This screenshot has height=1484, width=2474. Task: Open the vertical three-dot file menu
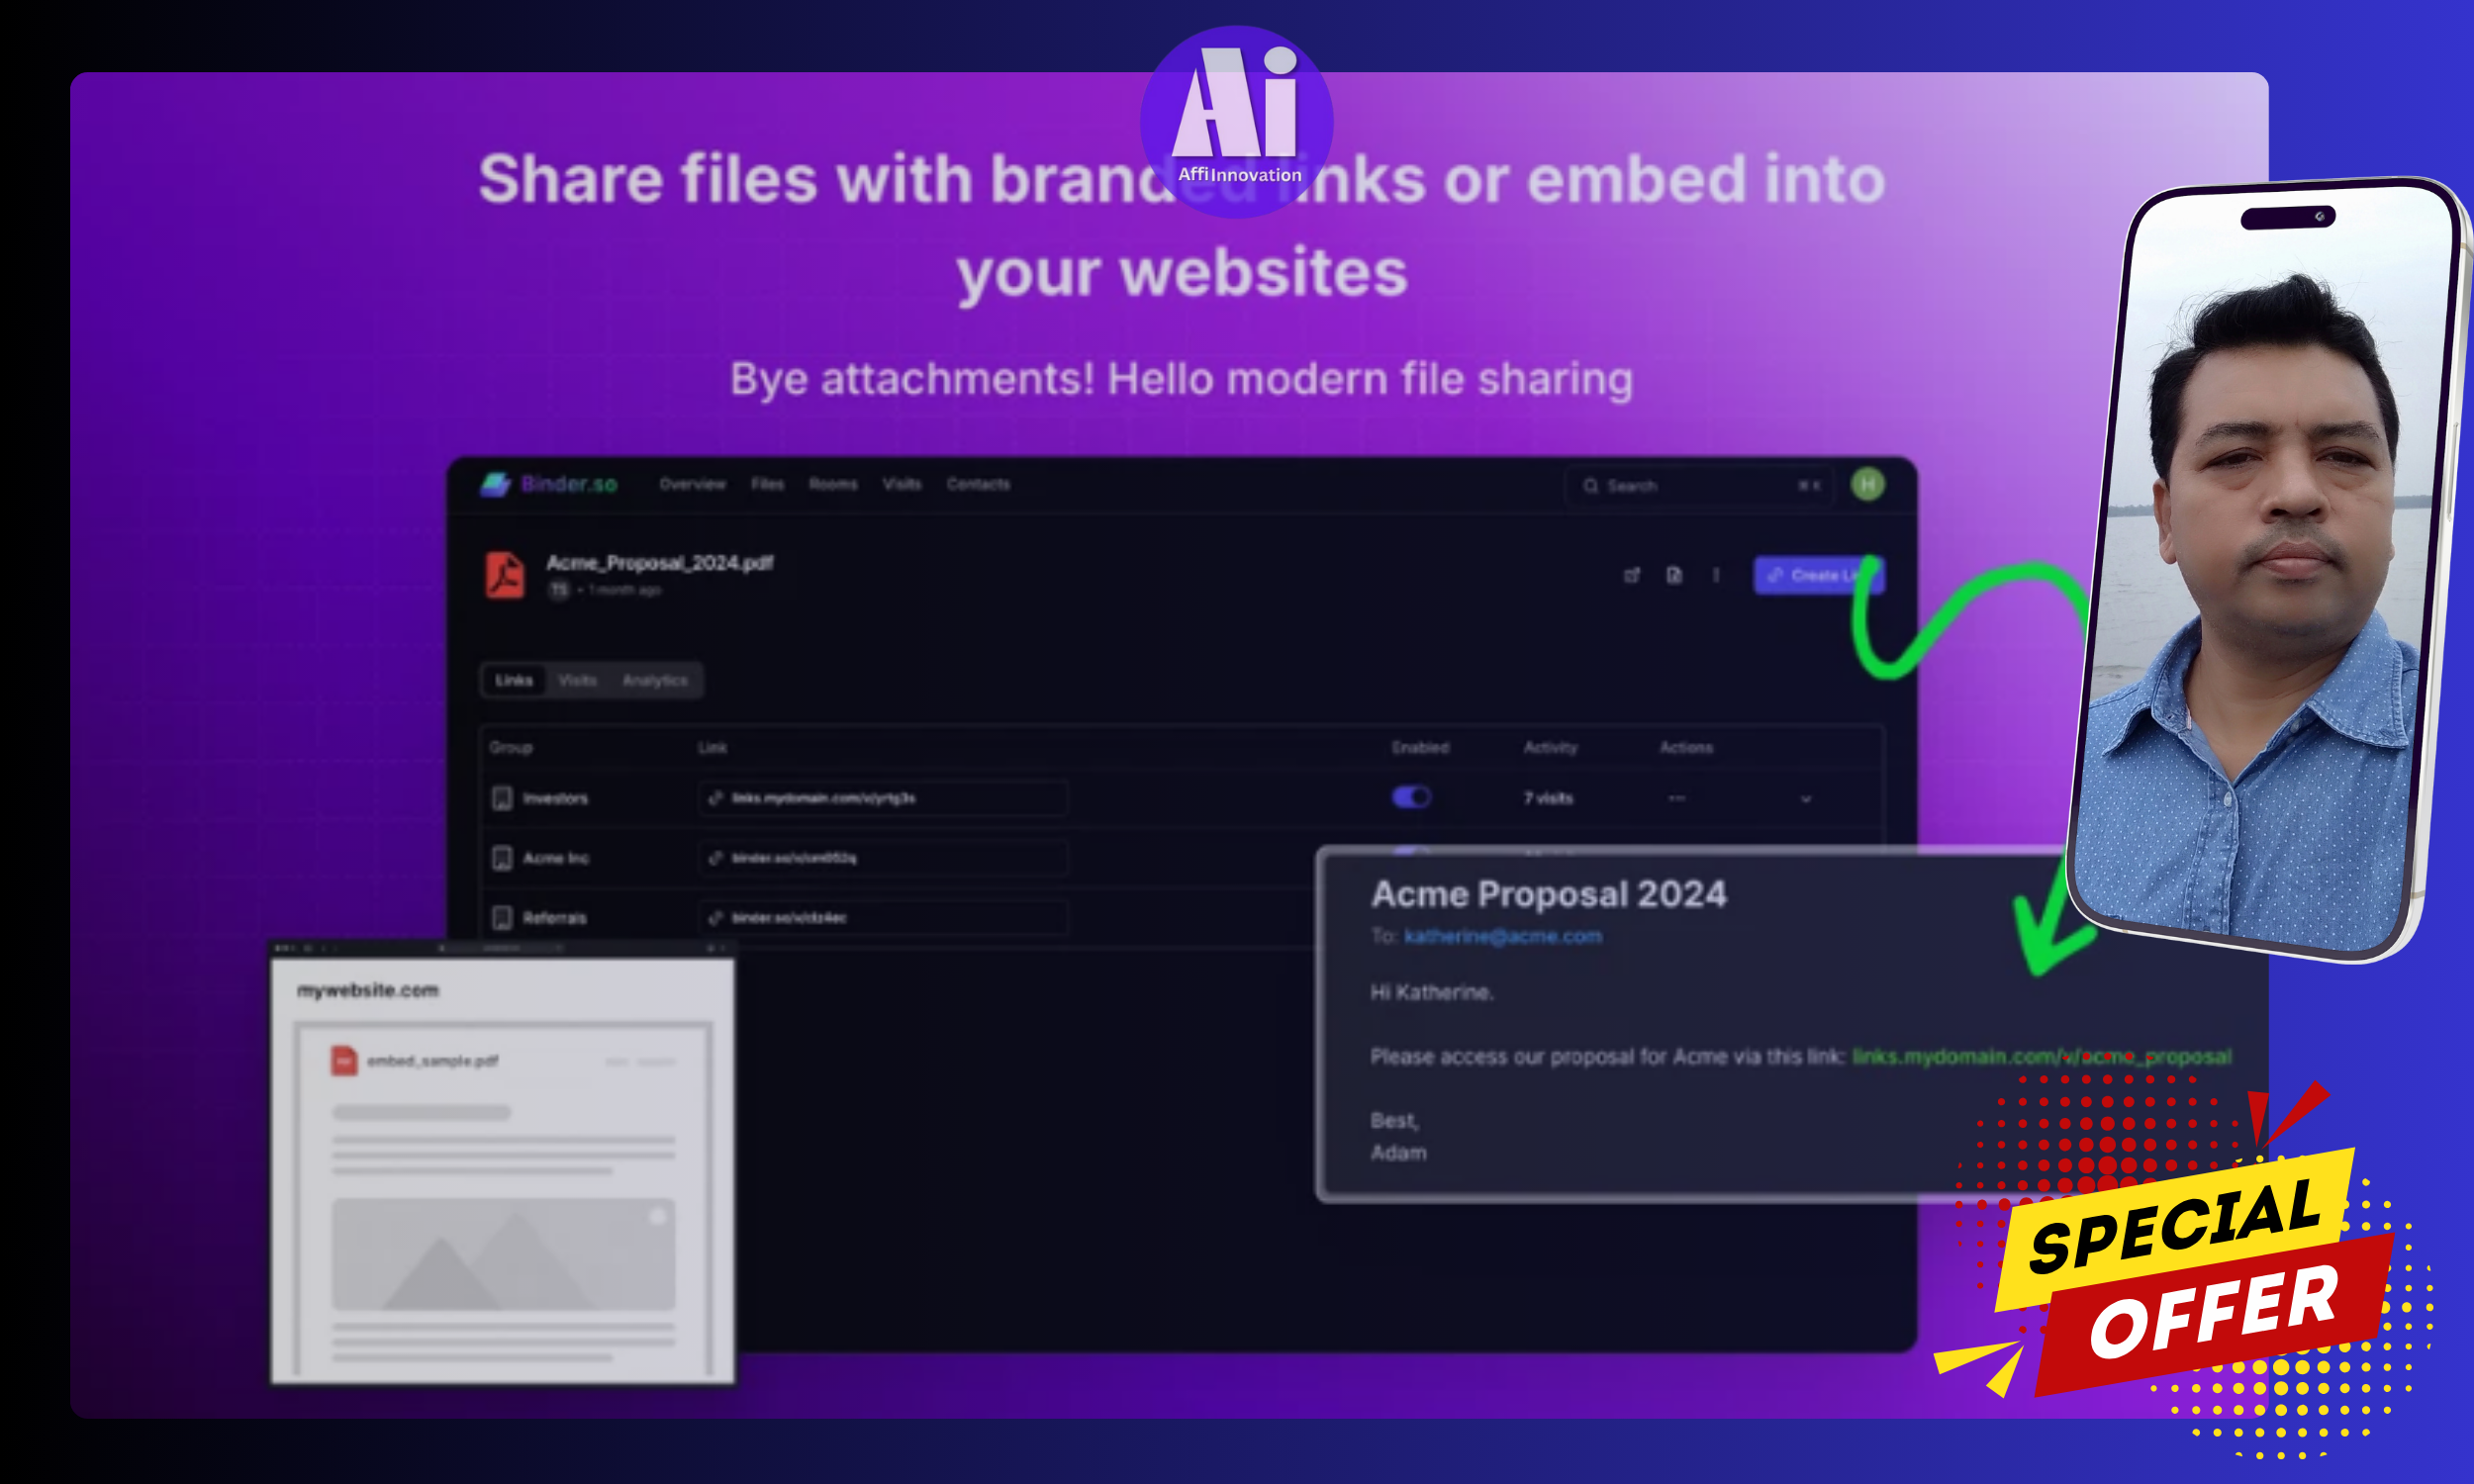click(x=1716, y=575)
